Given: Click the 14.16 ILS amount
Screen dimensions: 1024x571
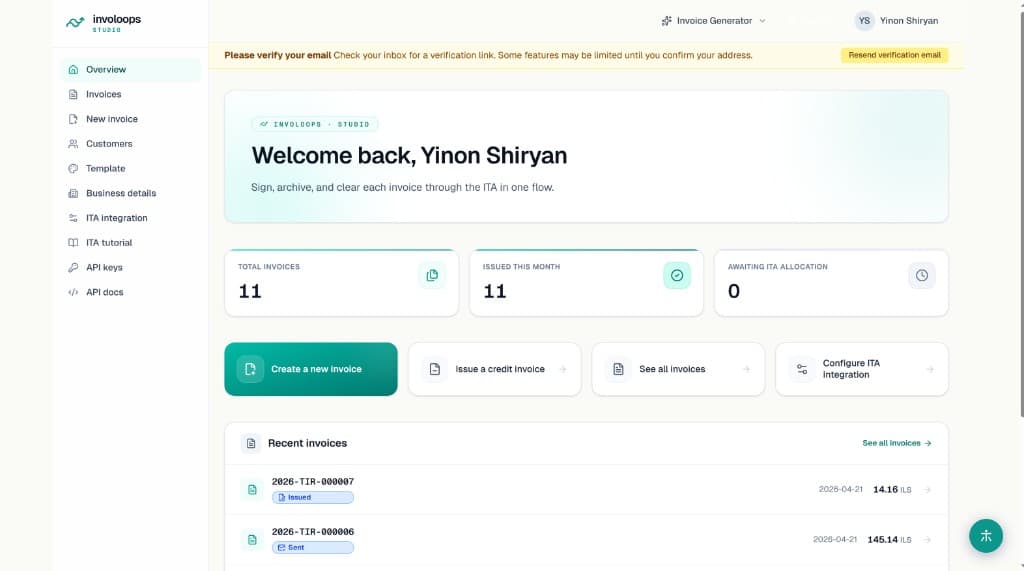Looking at the screenshot, I should click(x=892, y=489).
